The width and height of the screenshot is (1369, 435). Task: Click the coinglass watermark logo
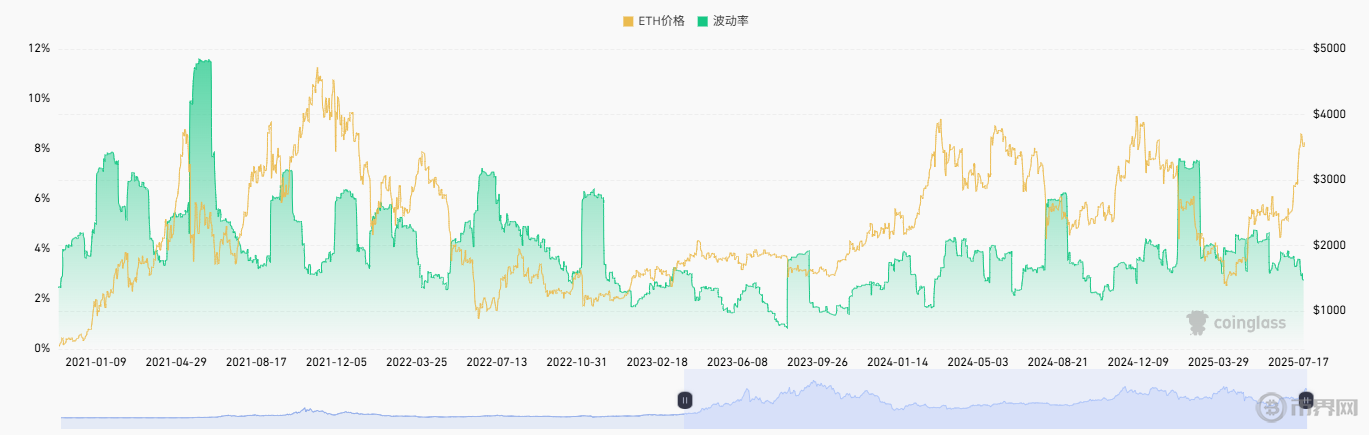(1235, 322)
